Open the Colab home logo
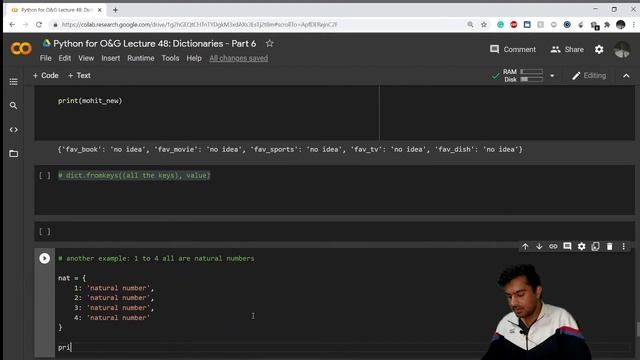 click(21, 49)
